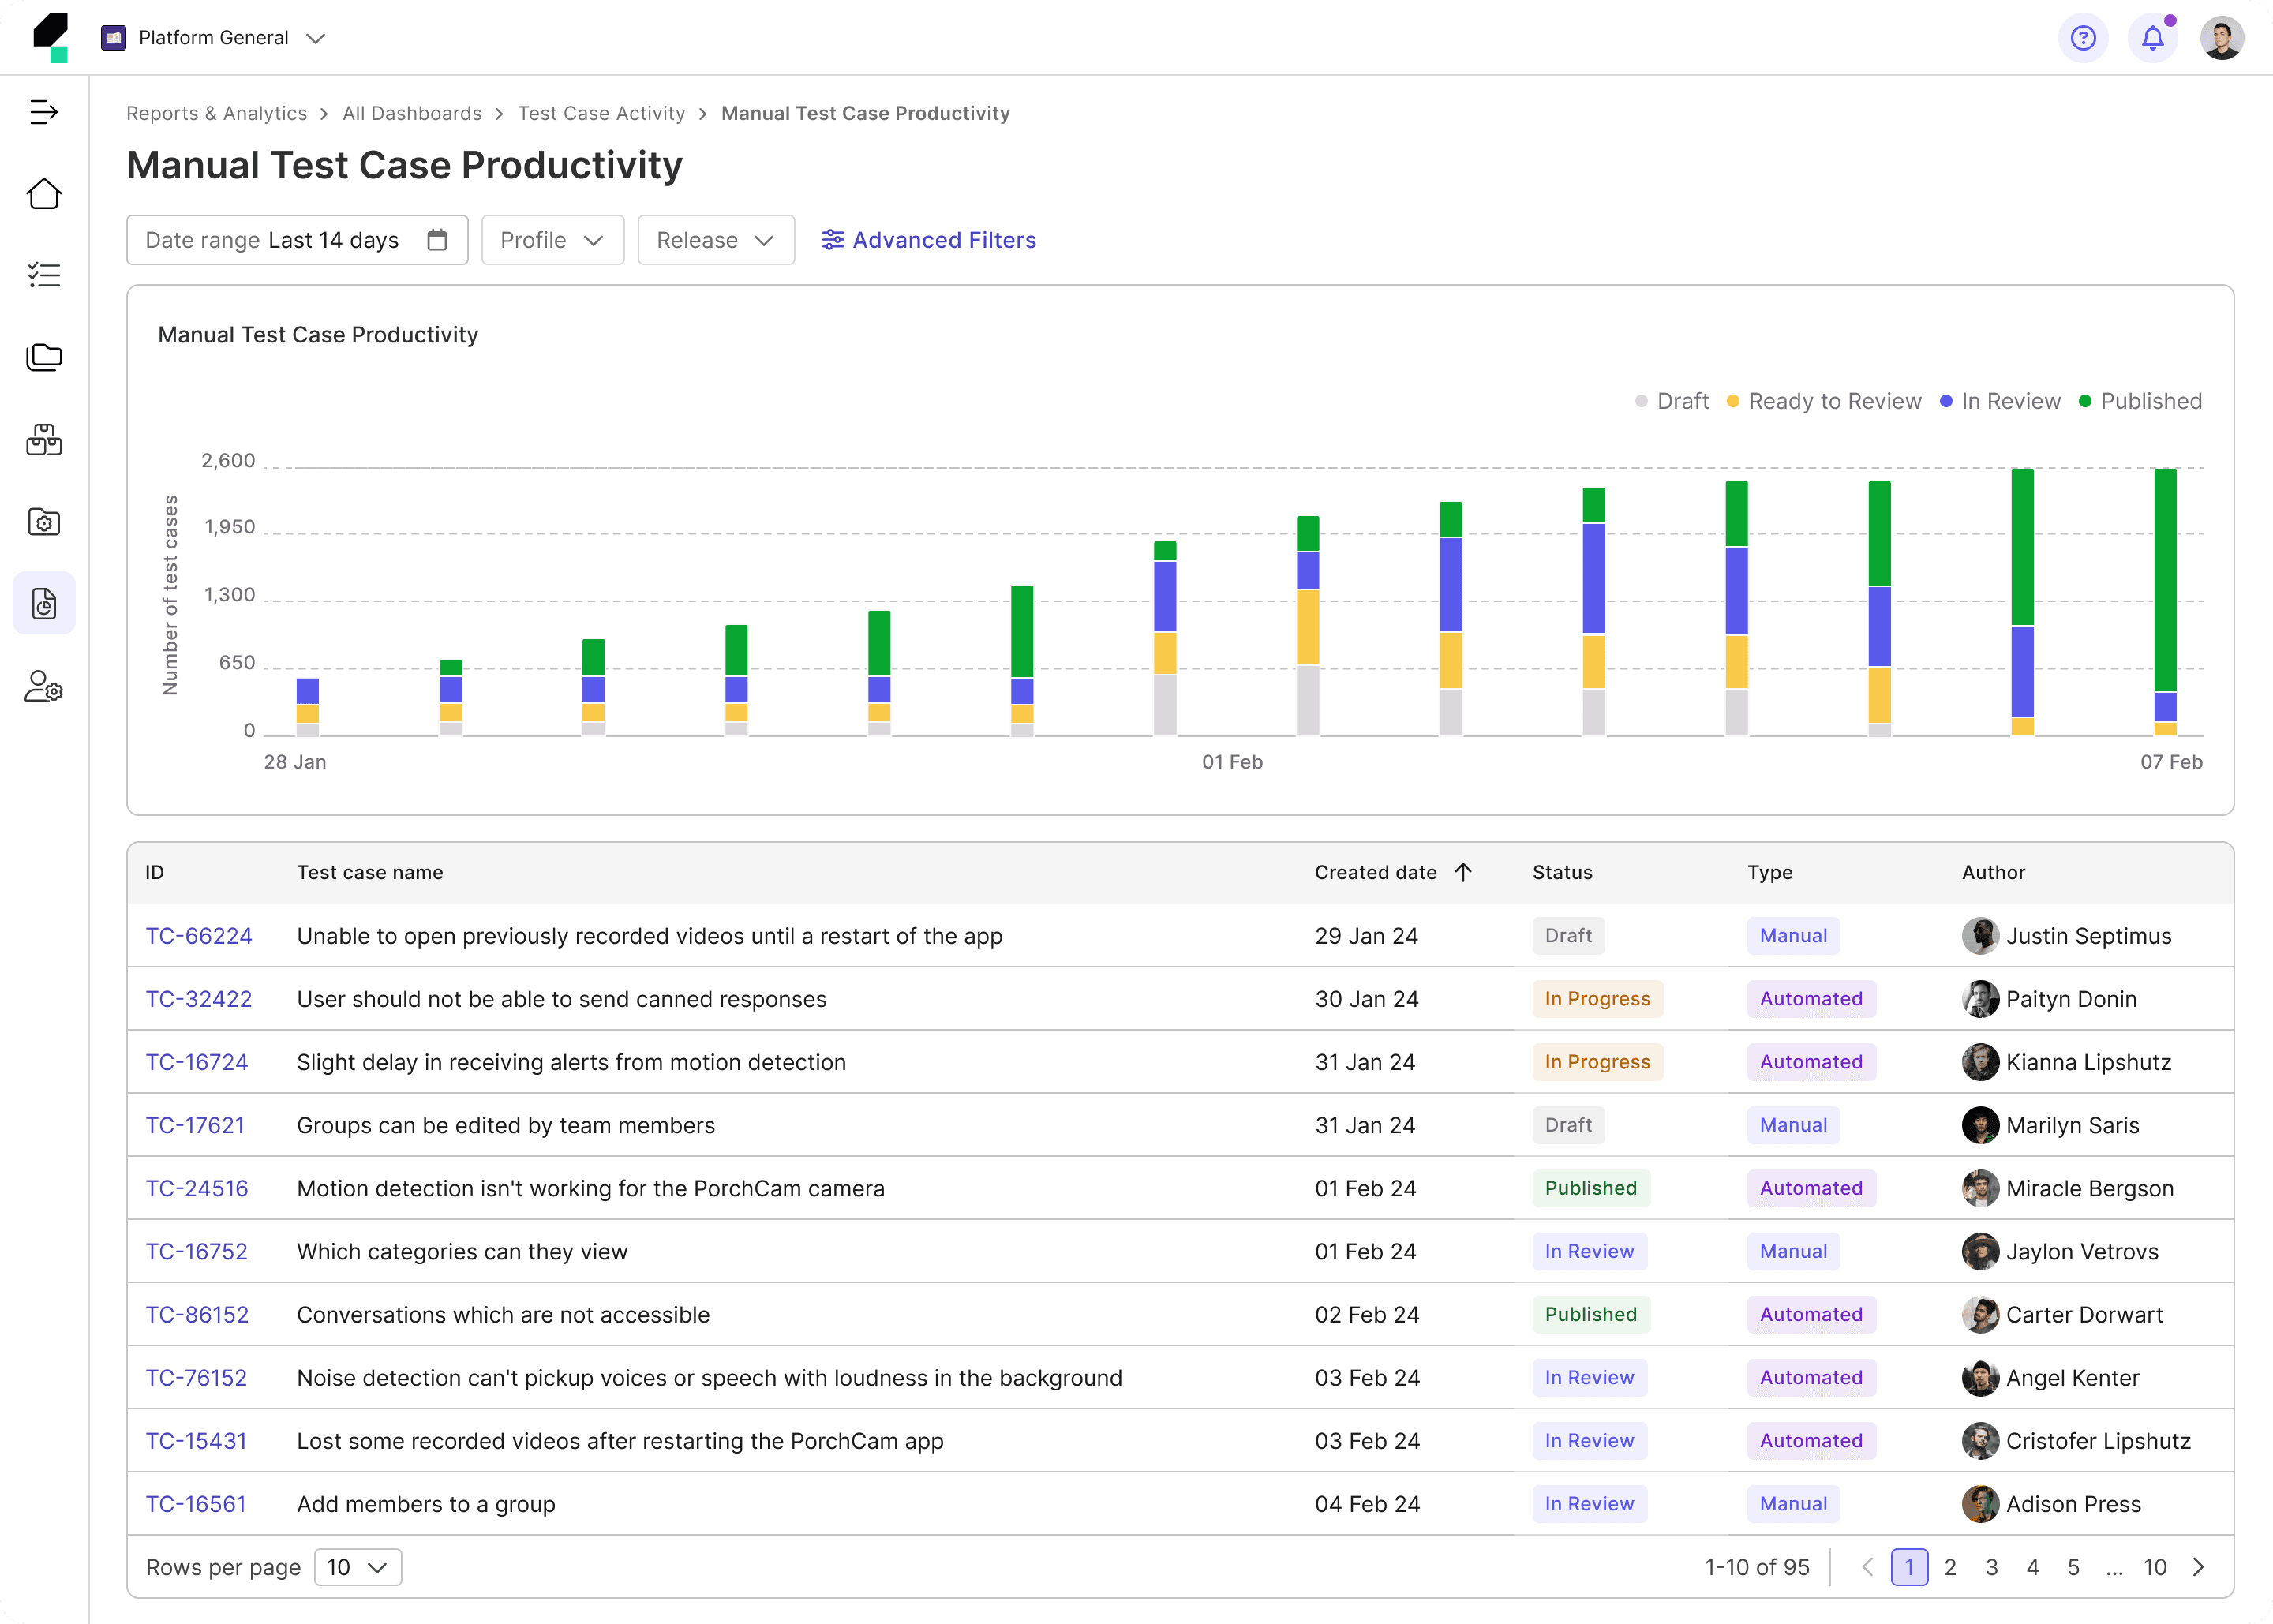Open the user settings sidebar icon
Viewport: 2273px width, 1624px height.
pyautogui.click(x=44, y=687)
